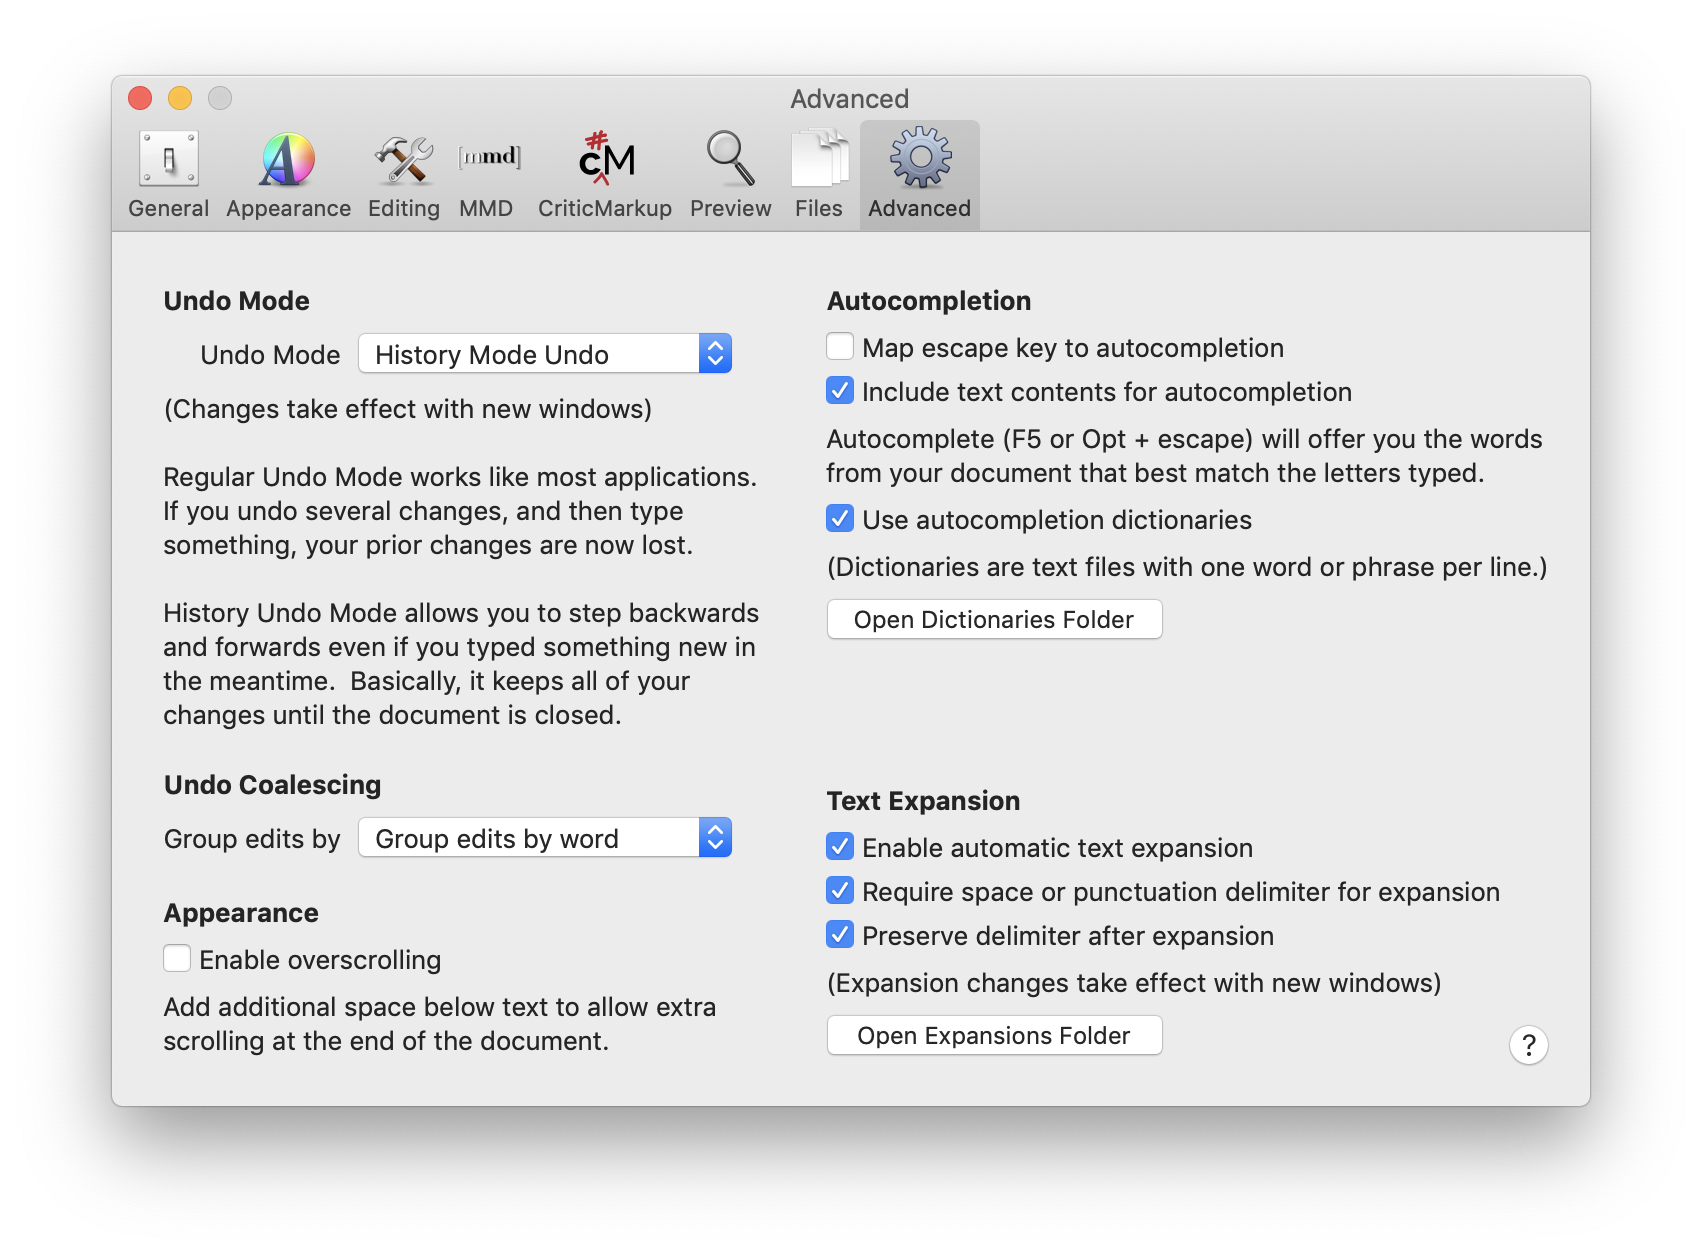
Task: Turn off Enable automatic text expansion
Action: coord(840,847)
